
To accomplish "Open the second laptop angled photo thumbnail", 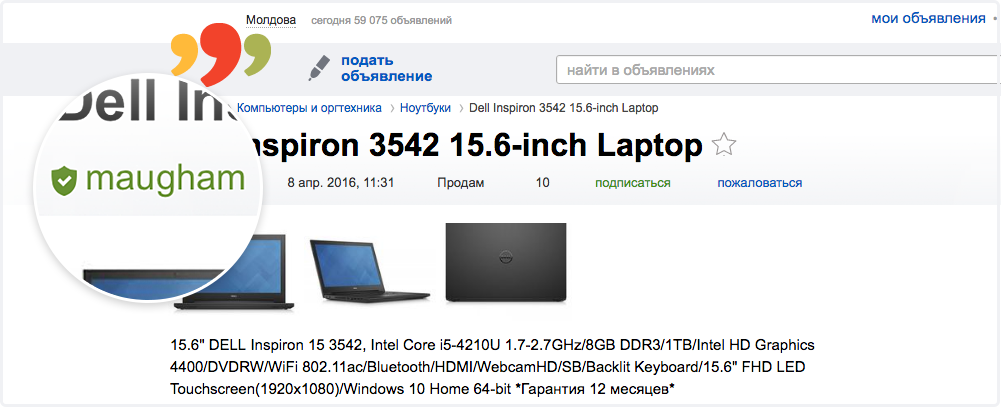I will click(369, 270).
